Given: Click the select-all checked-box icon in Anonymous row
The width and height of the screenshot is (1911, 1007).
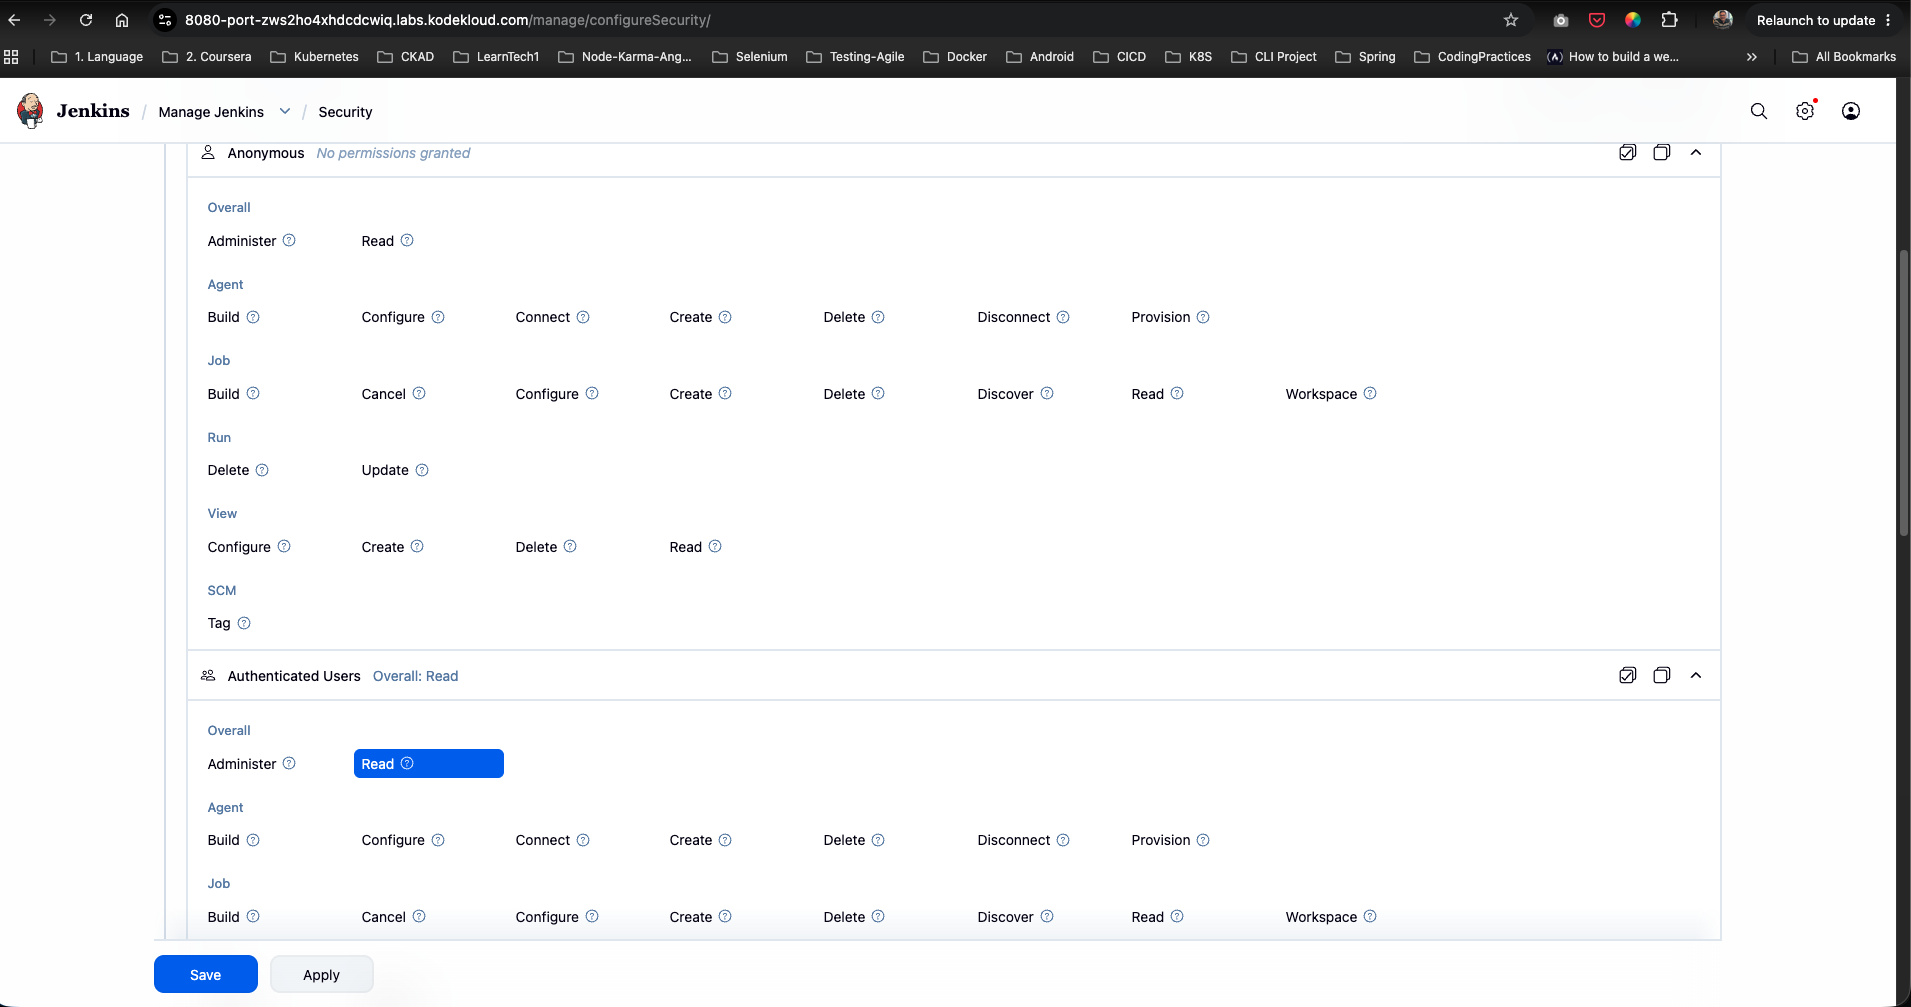Looking at the screenshot, I should click(1628, 153).
